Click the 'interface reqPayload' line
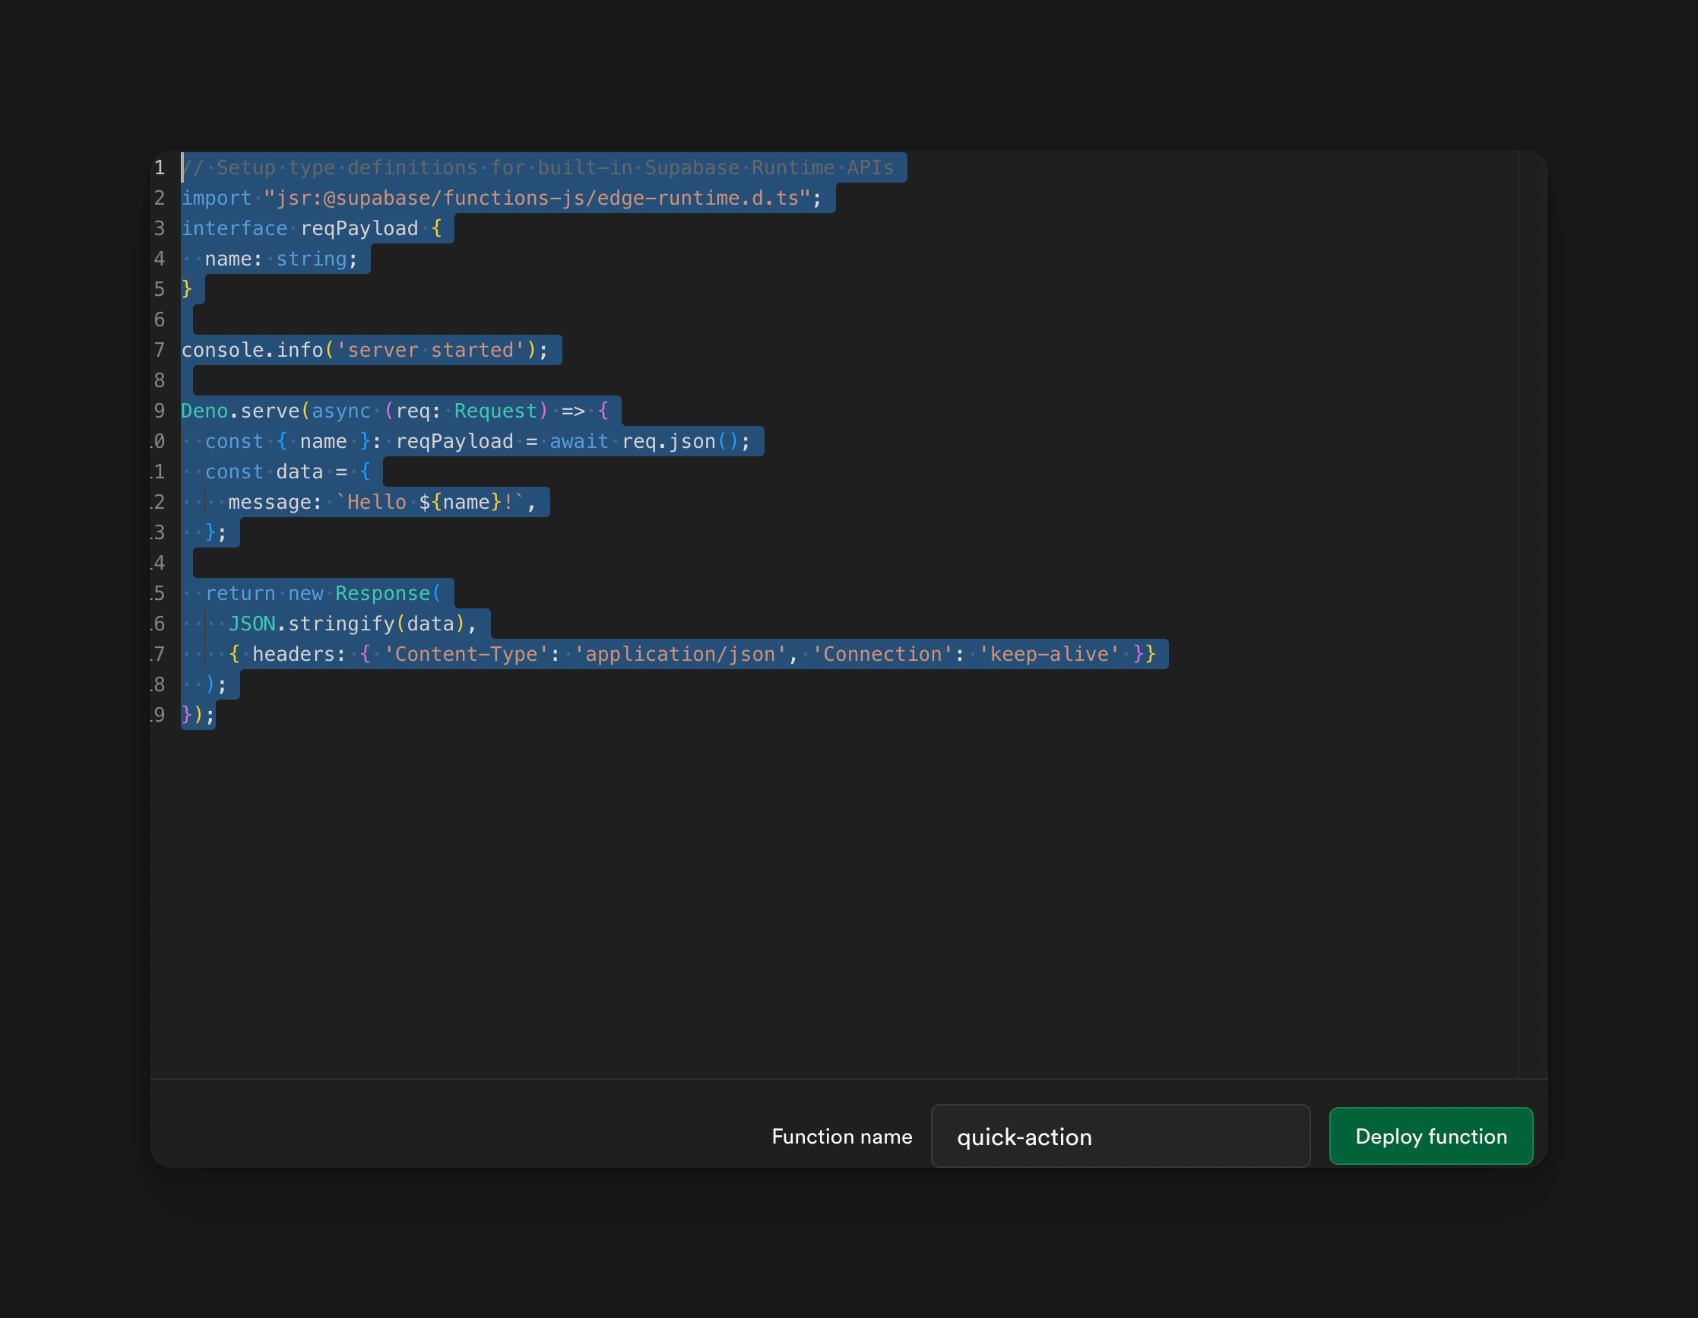 pyautogui.click(x=311, y=228)
